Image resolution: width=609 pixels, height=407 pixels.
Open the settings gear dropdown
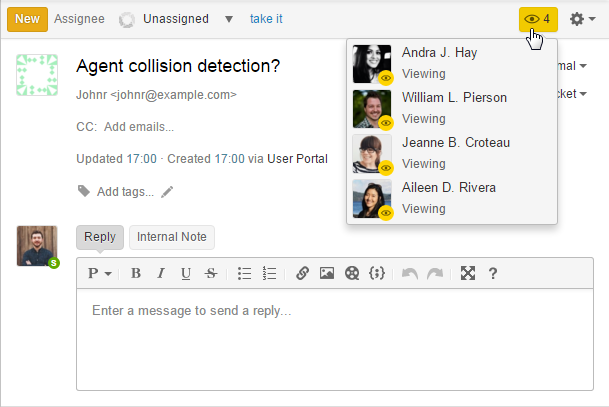click(581, 19)
